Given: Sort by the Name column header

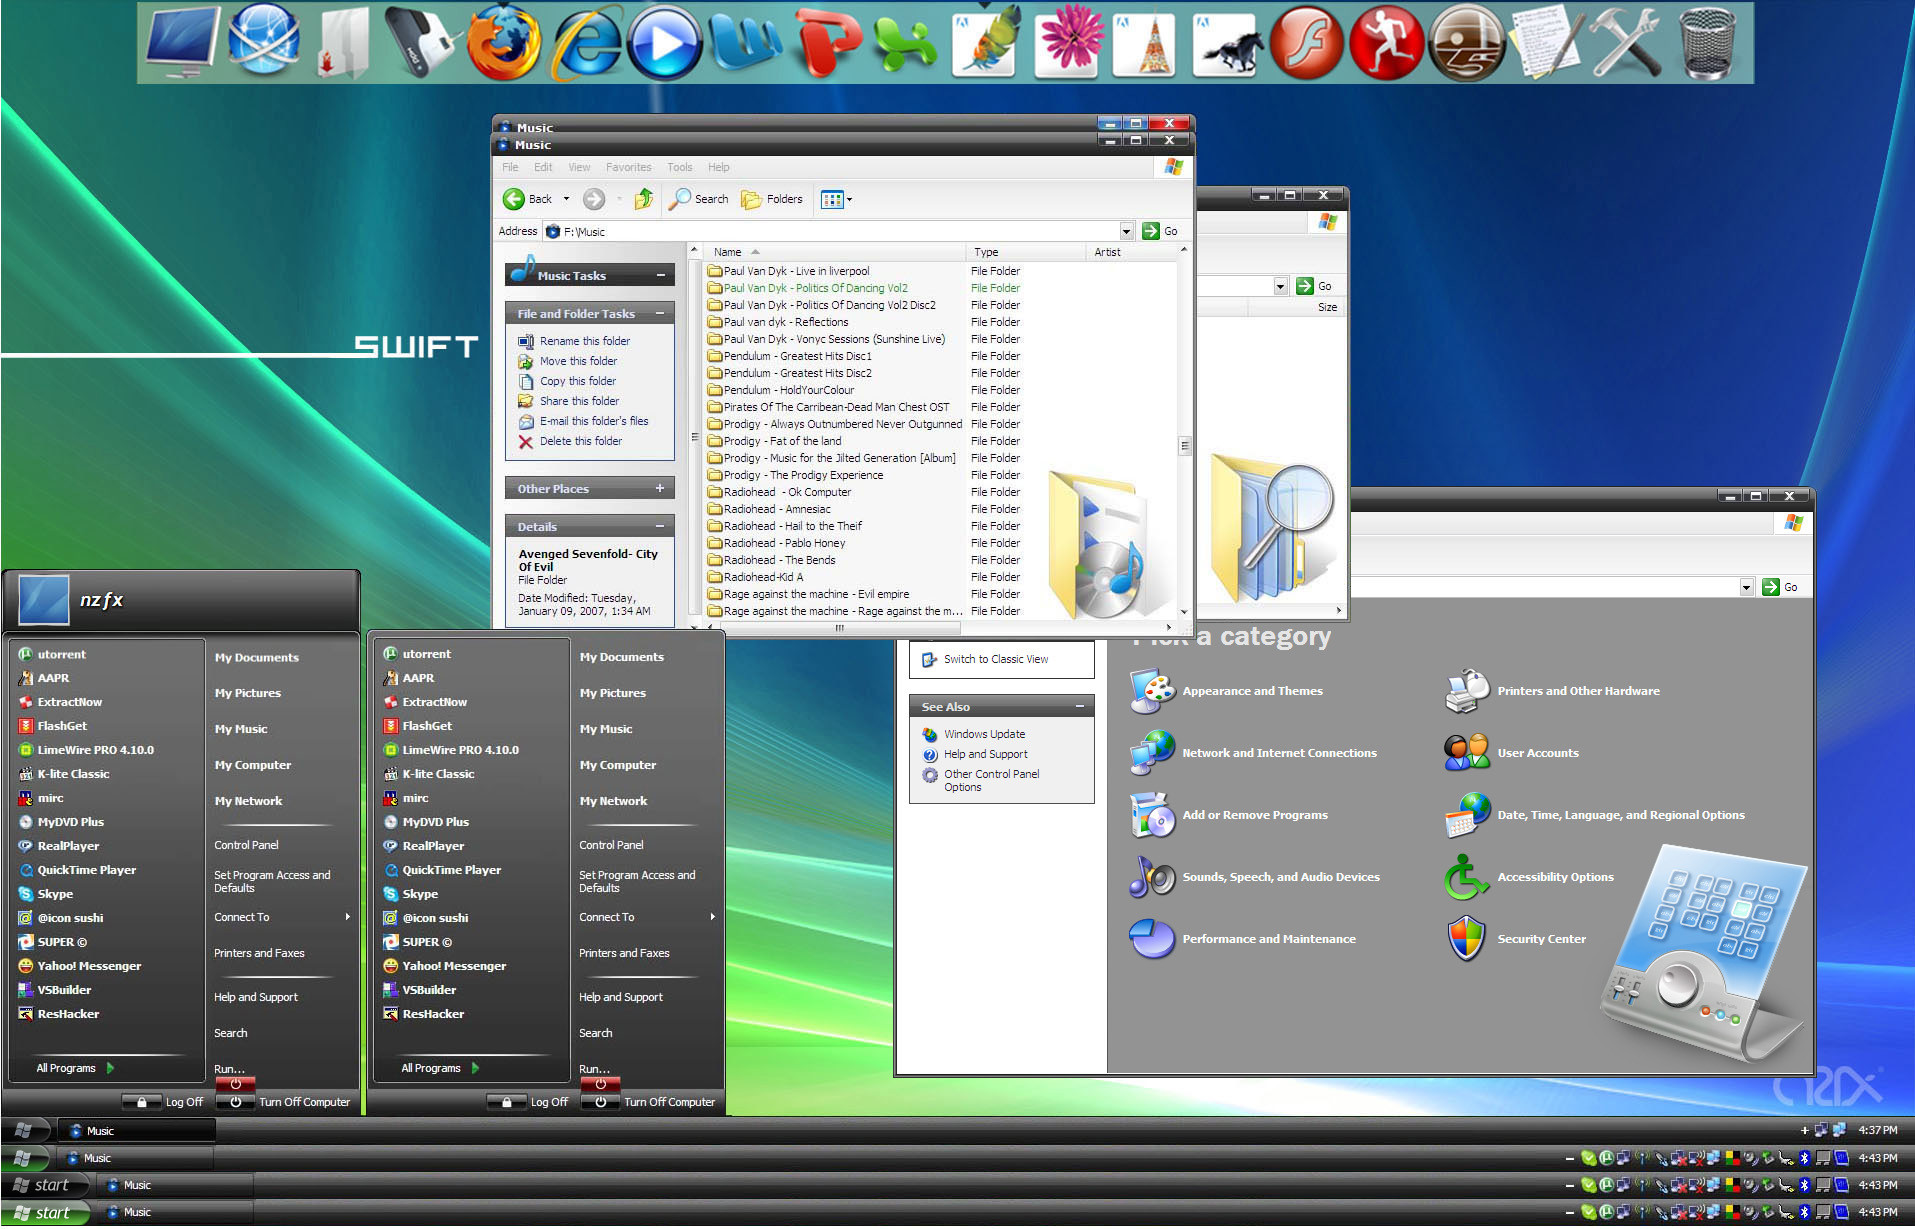Looking at the screenshot, I should click(834, 252).
